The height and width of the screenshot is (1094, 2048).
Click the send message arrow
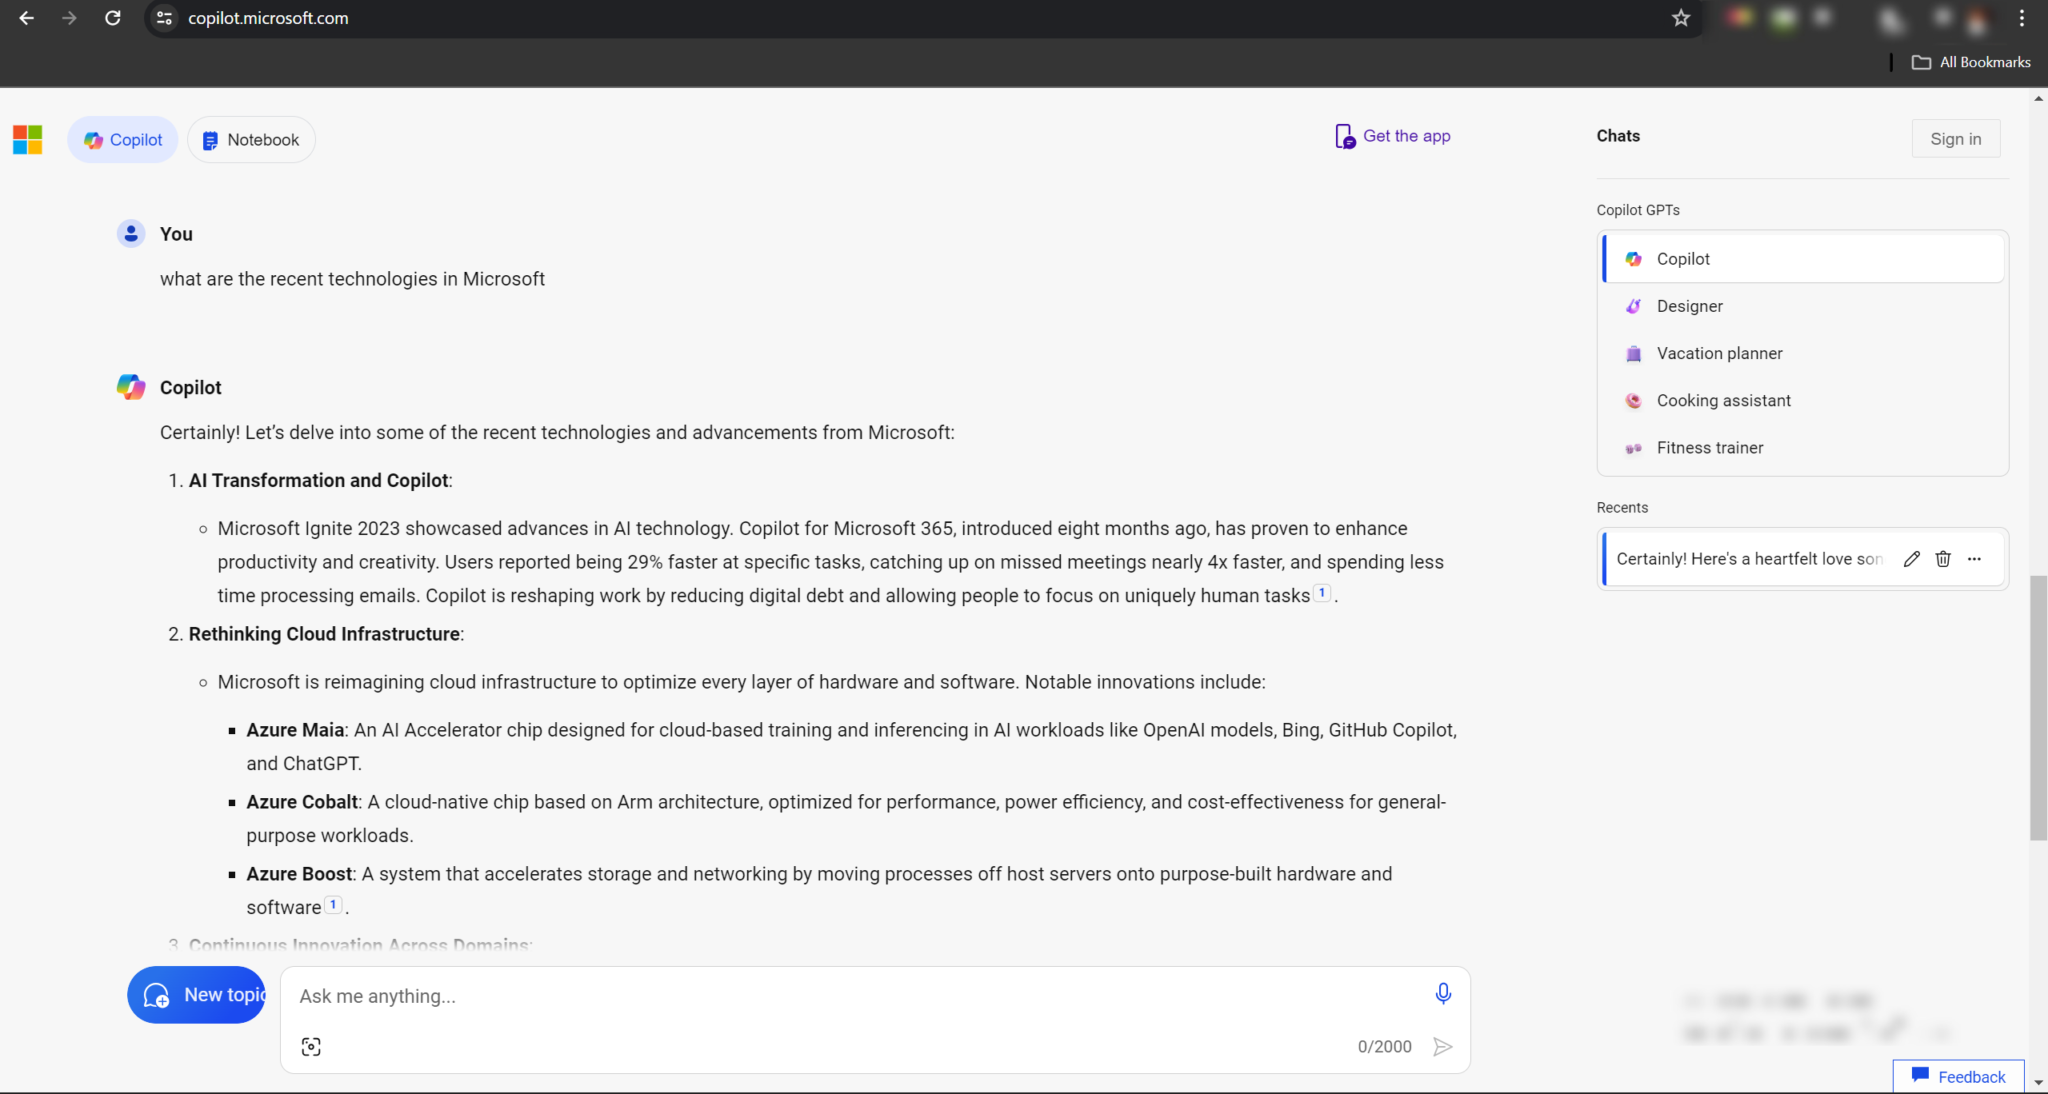click(x=1443, y=1046)
